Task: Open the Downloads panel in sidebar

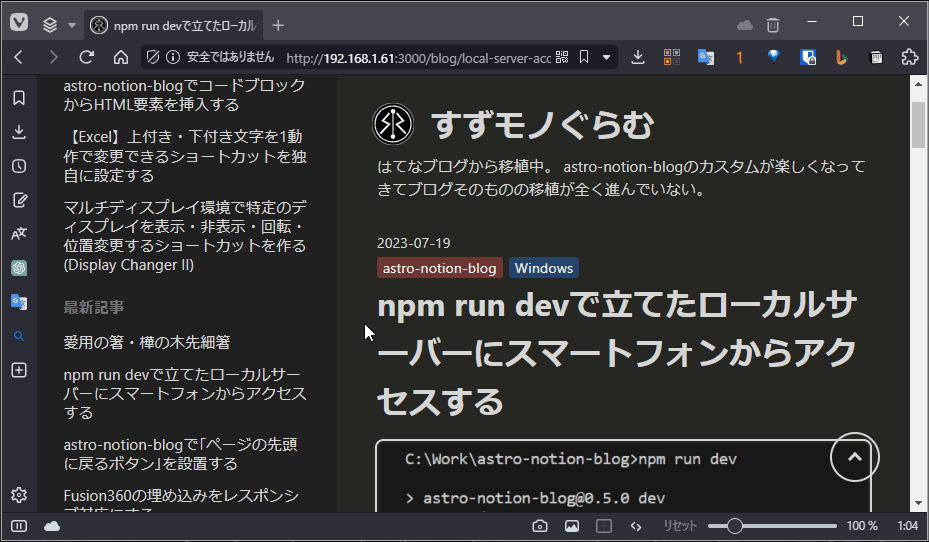Action: tap(19, 132)
